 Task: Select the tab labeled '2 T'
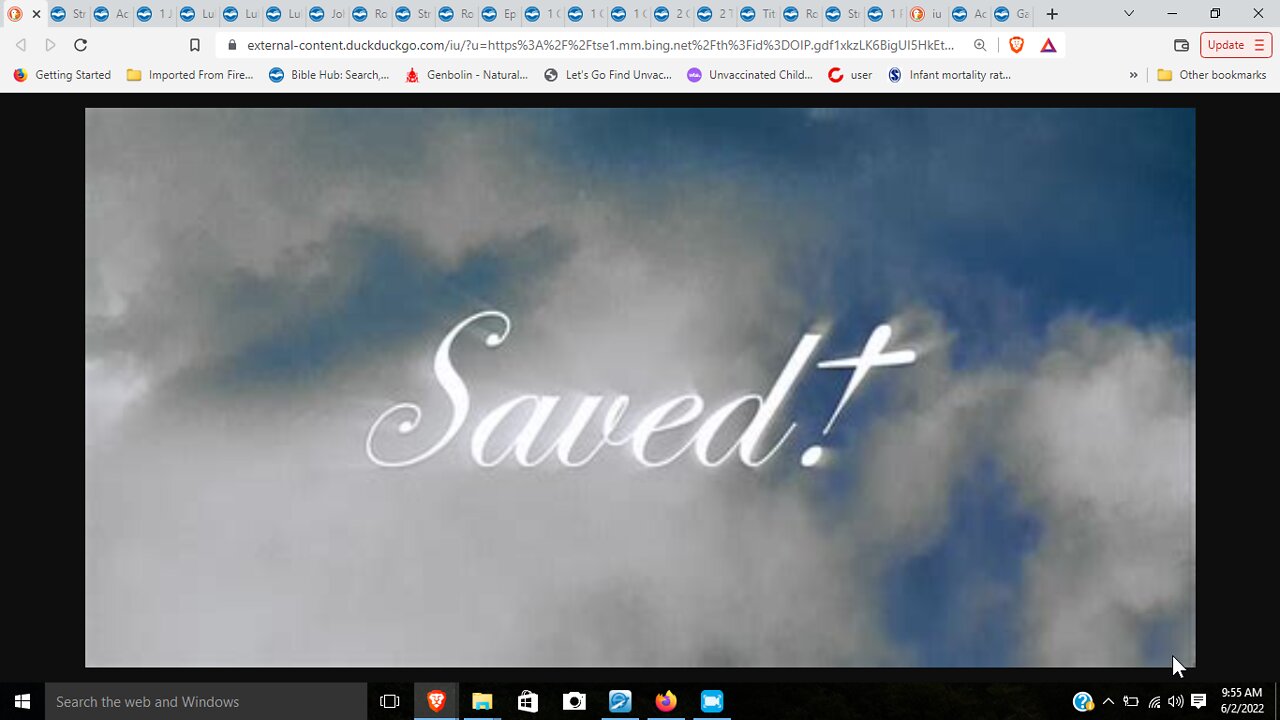[714, 14]
